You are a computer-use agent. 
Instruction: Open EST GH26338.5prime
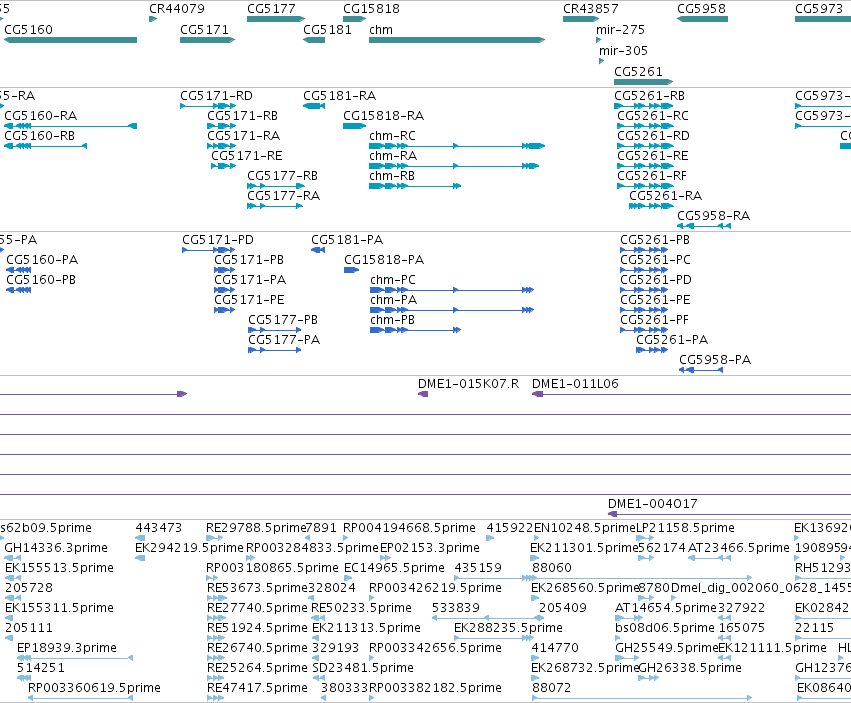(x=690, y=668)
